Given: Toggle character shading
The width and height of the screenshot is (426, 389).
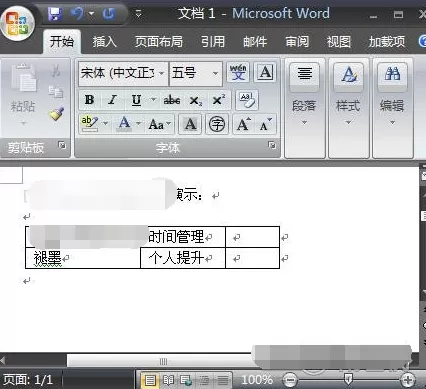Looking at the screenshot, I should [190, 124].
